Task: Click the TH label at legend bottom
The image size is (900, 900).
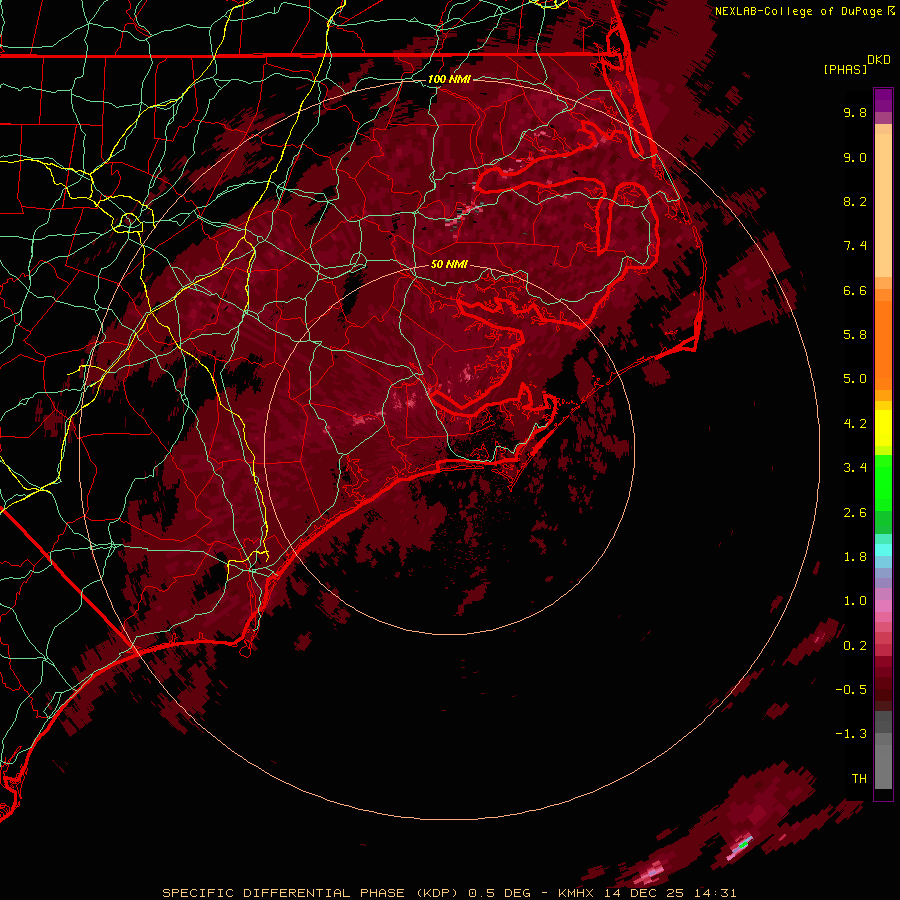Action: [x=859, y=779]
